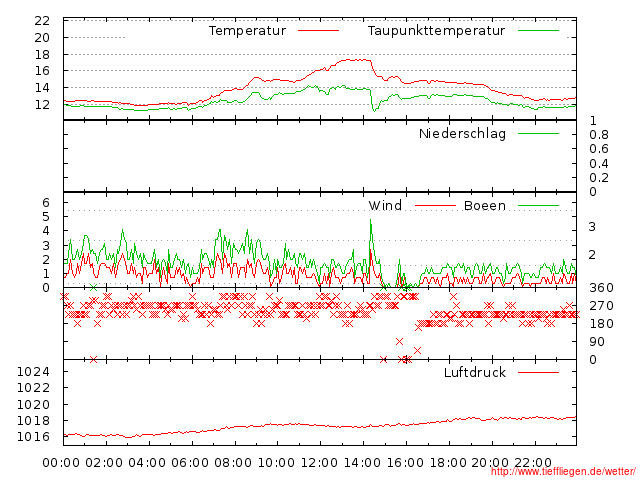The width and height of the screenshot is (640, 480).
Task: Click the 1018 pressure axis value
Action: 33,420
